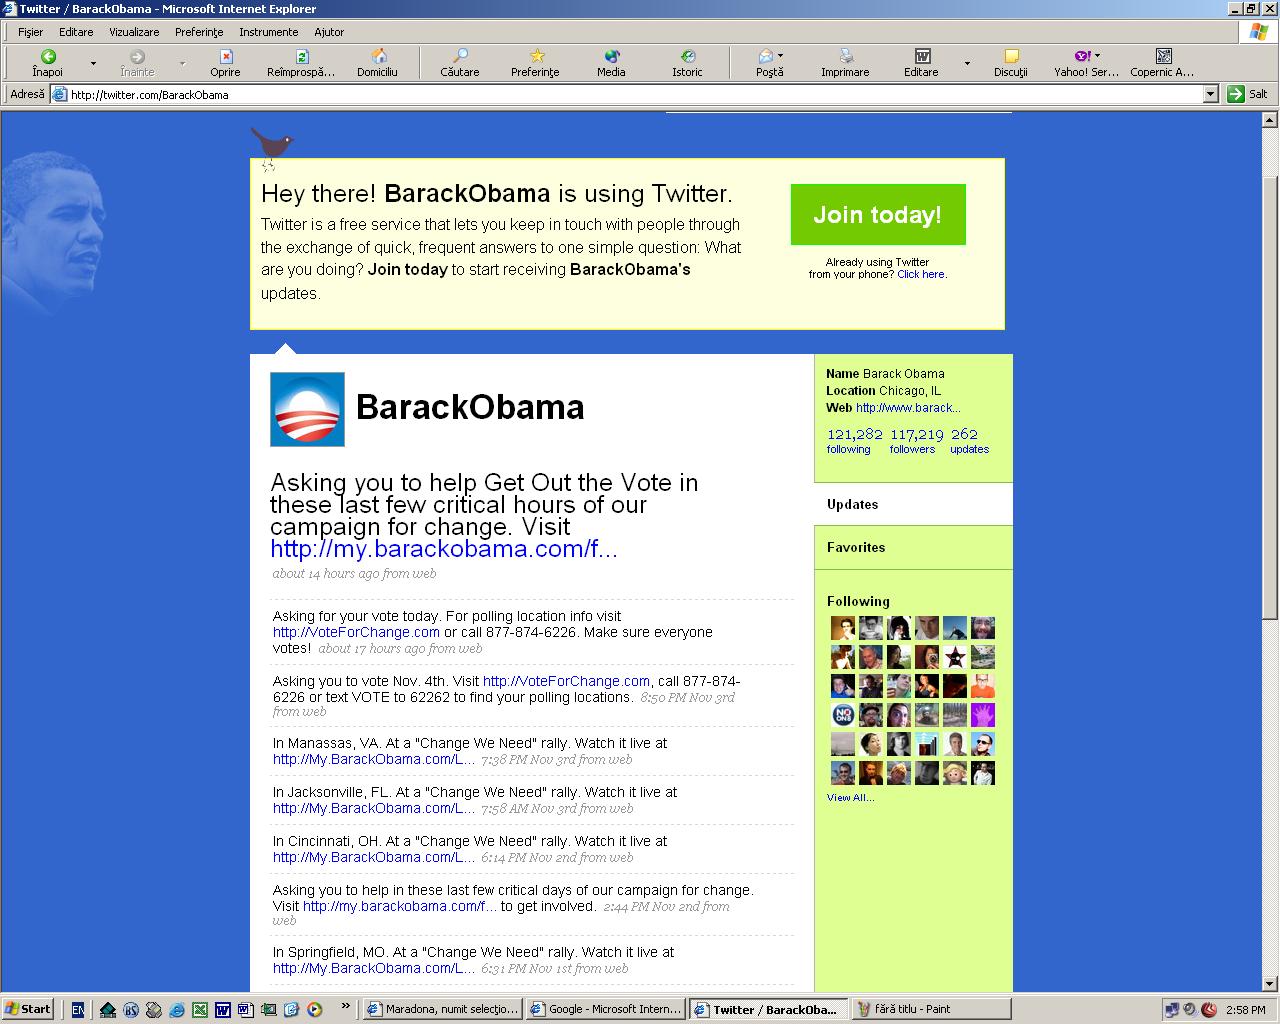
Task: Click the Obama logo profile picture
Action: 307,409
